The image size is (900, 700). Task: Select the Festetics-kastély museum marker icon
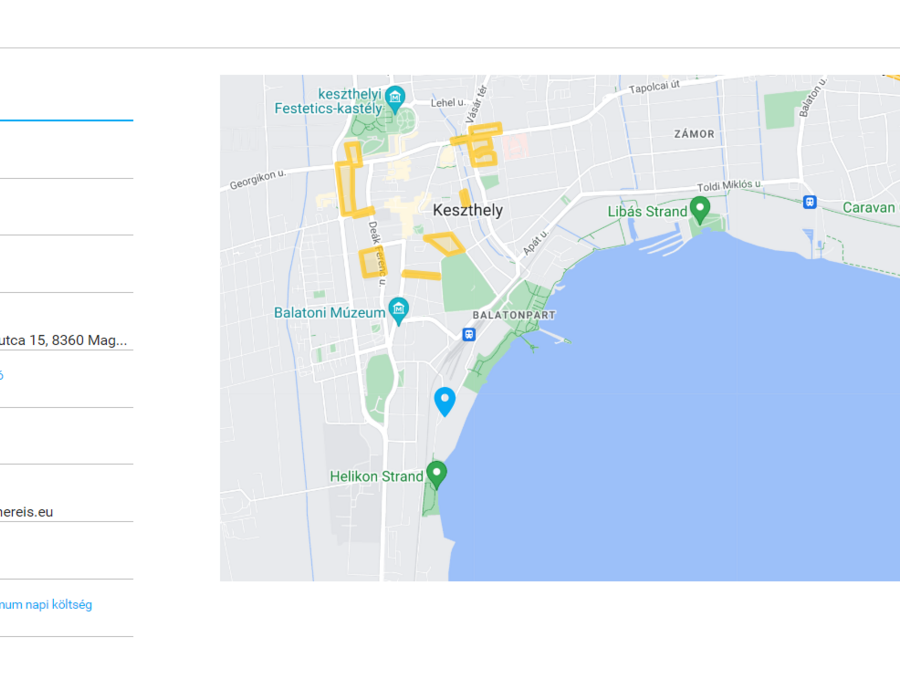[395, 99]
